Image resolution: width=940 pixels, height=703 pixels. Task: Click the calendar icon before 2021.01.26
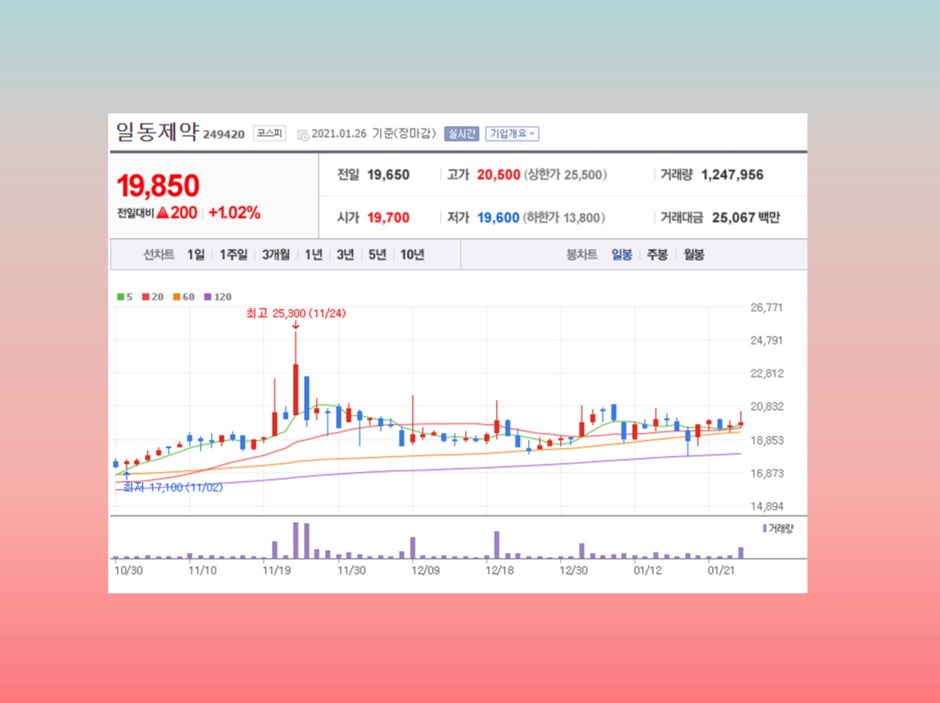pos(303,134)
